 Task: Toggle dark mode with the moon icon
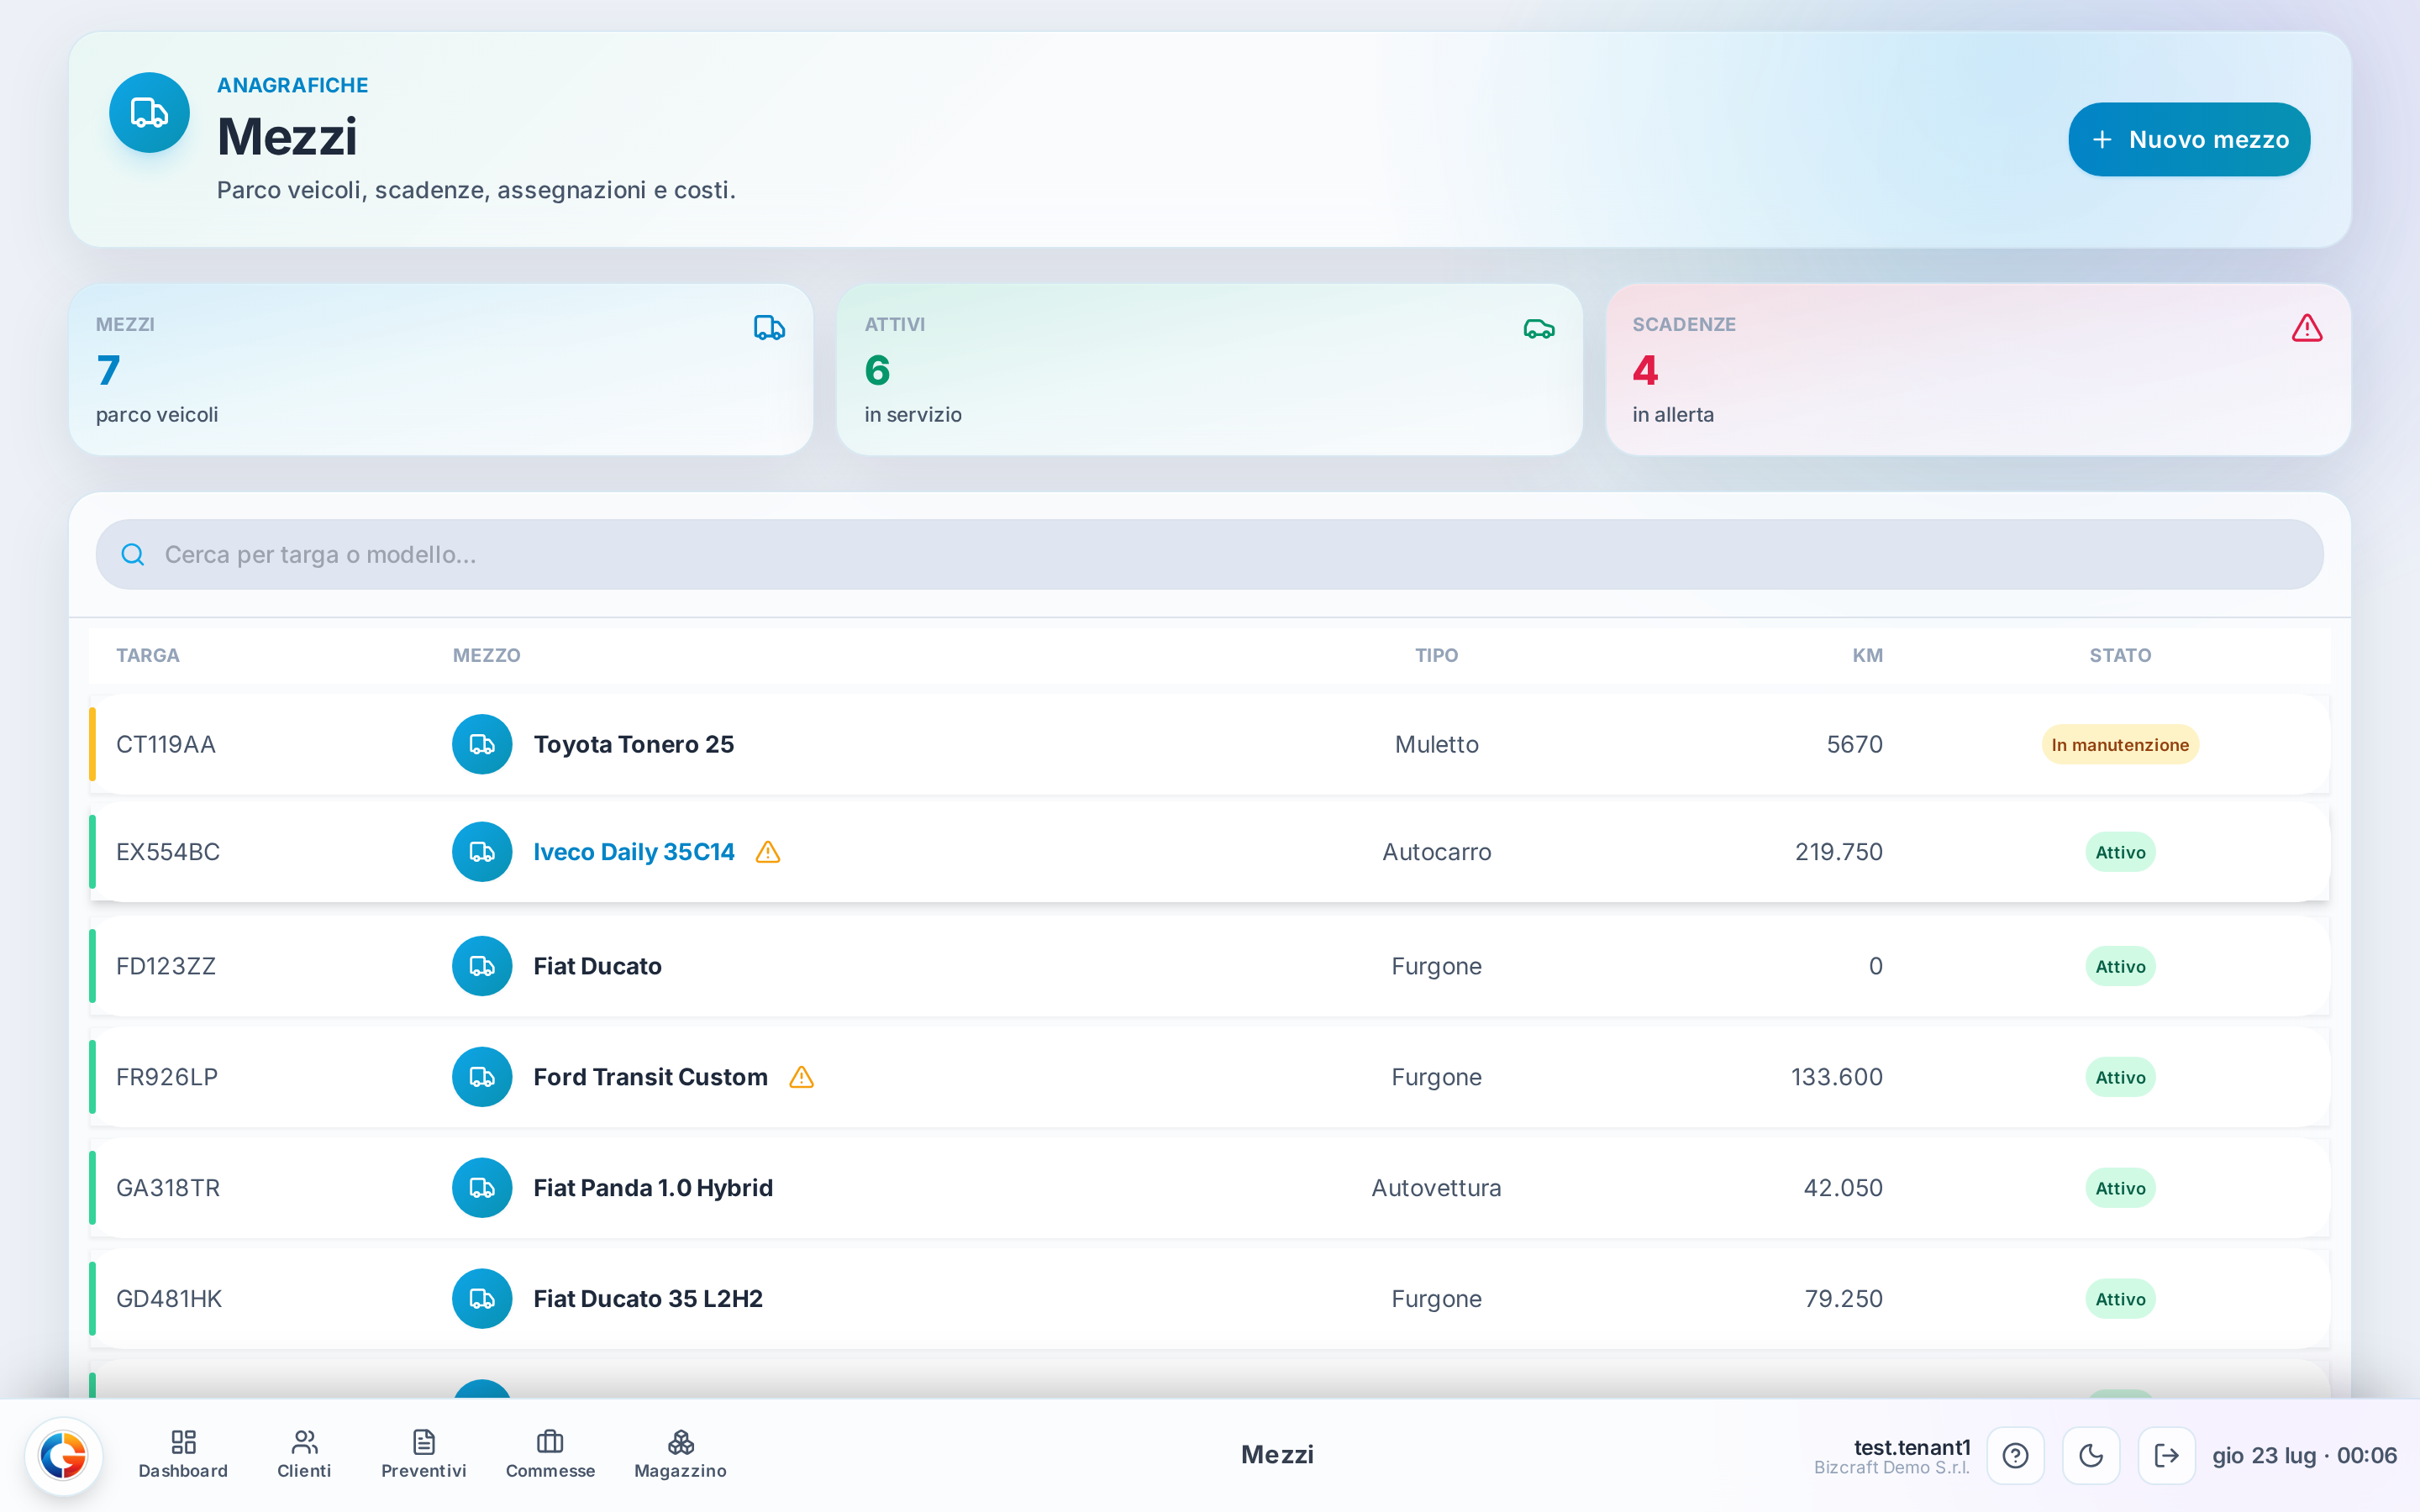(2091, 1455)
